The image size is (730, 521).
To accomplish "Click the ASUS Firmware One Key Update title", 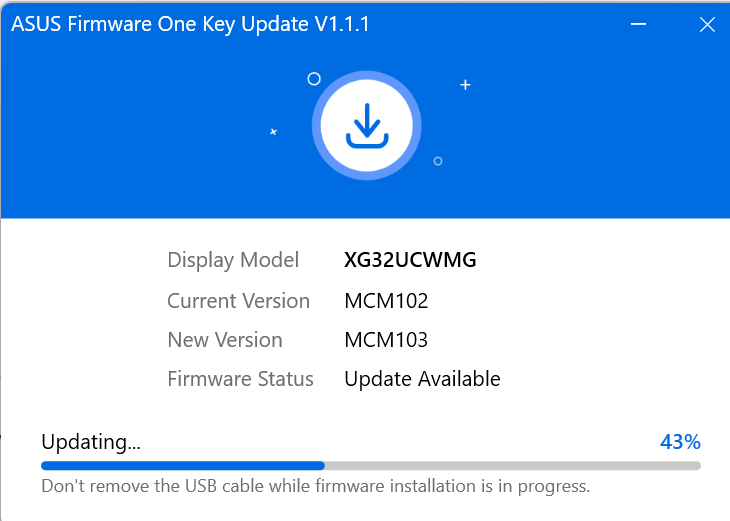I will pos(190,25).
